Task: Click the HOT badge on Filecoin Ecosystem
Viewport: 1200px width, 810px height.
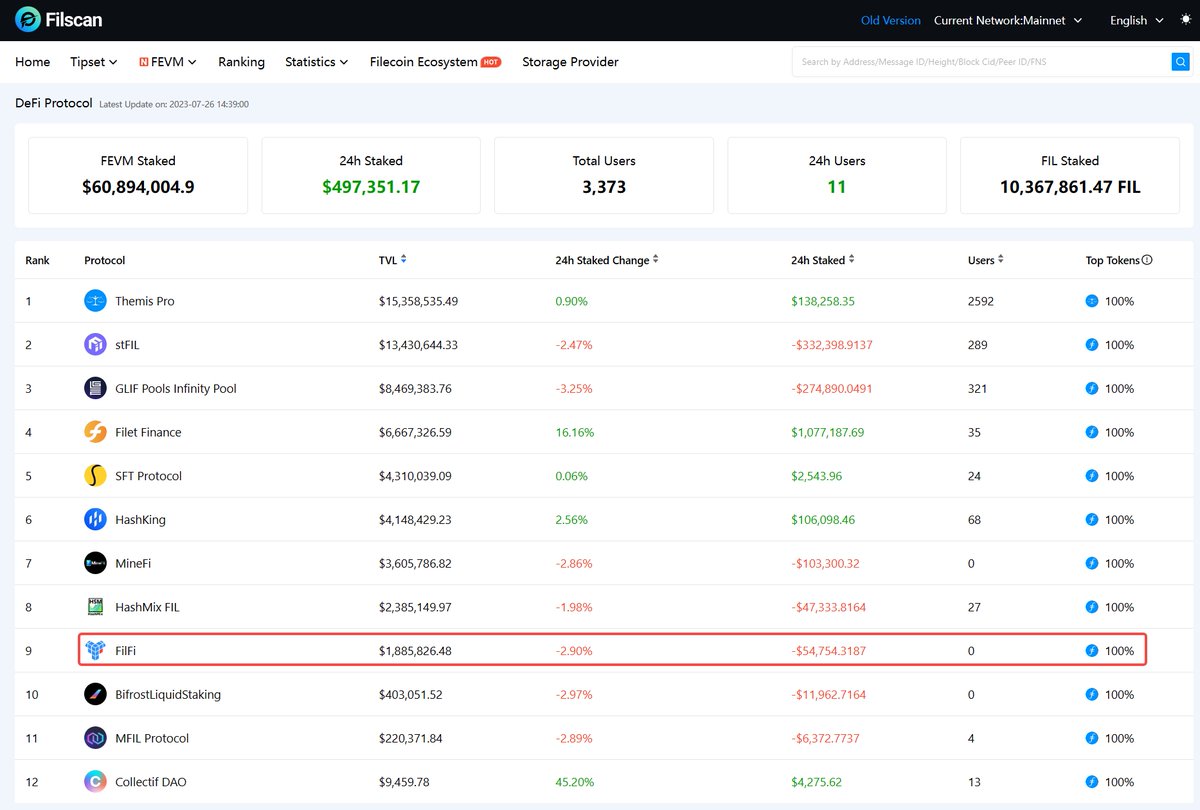Action: (x=491, y=62)
